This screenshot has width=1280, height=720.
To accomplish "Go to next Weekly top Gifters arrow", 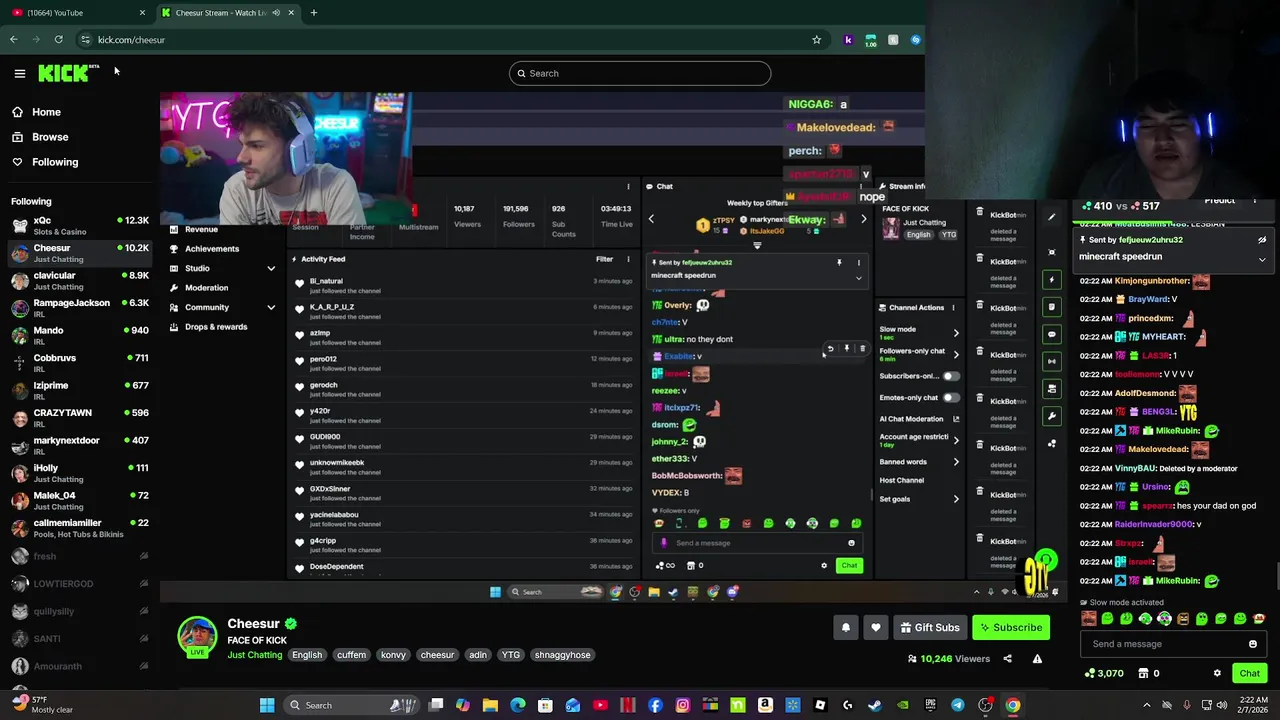I will click(864, 219).
